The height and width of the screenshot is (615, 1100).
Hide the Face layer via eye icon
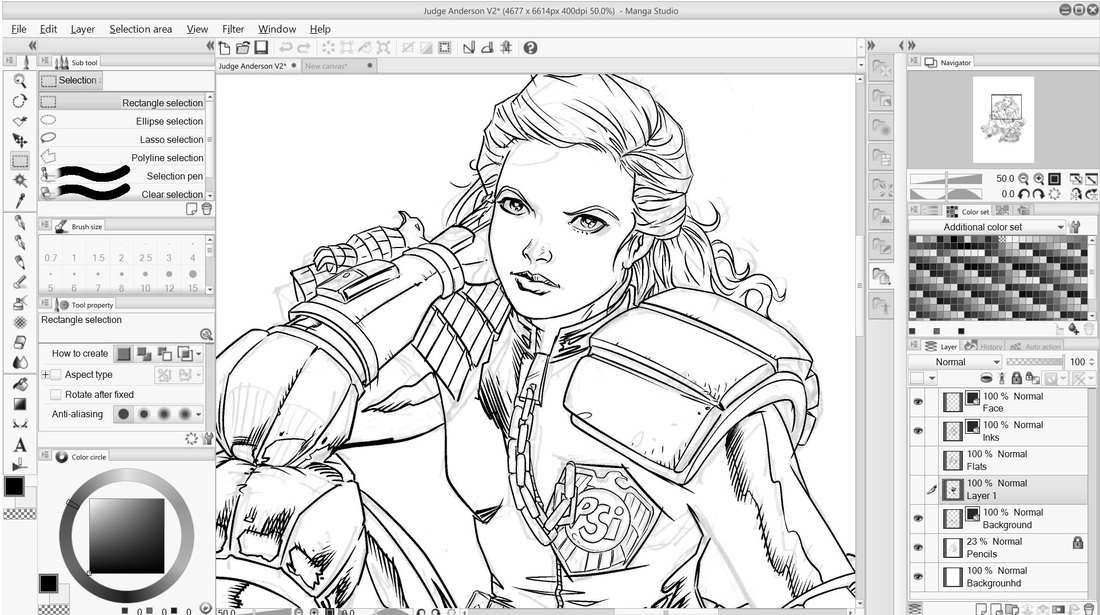pos(918,402)
